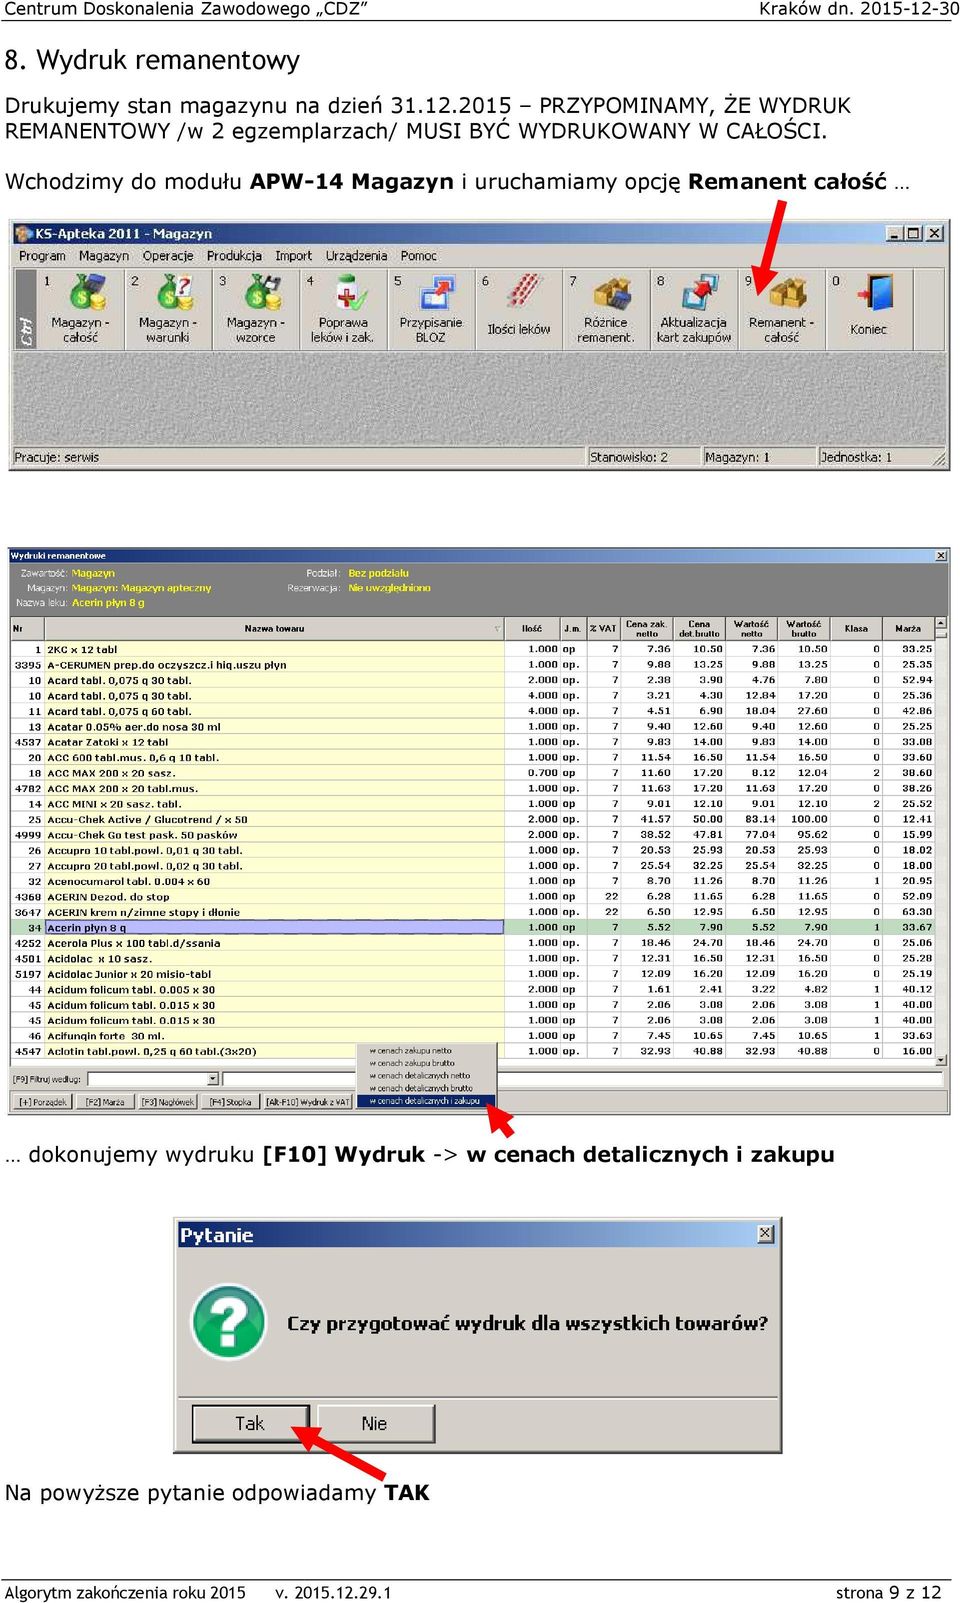Close Wydruki remanentowe window

tap(941, 555)
